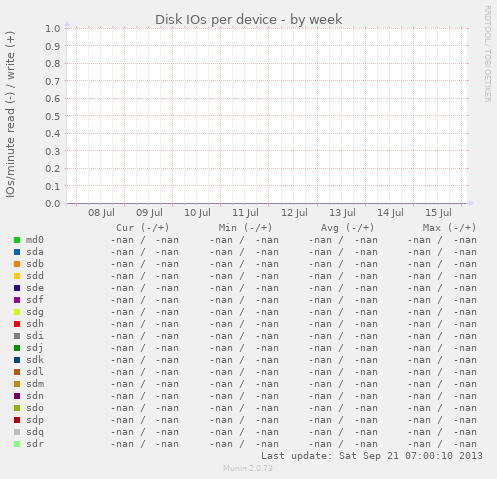The height and width of the screenshot is (479, 497).
Task: Select the 'sda' device label
Action: click(35, 252)
